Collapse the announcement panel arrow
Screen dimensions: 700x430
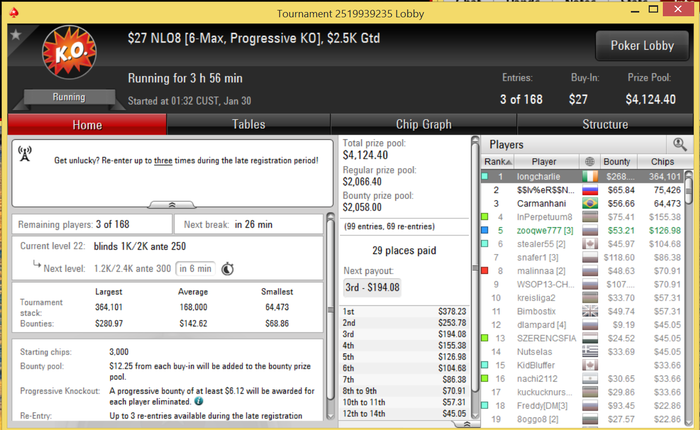(x=172, y=205)
